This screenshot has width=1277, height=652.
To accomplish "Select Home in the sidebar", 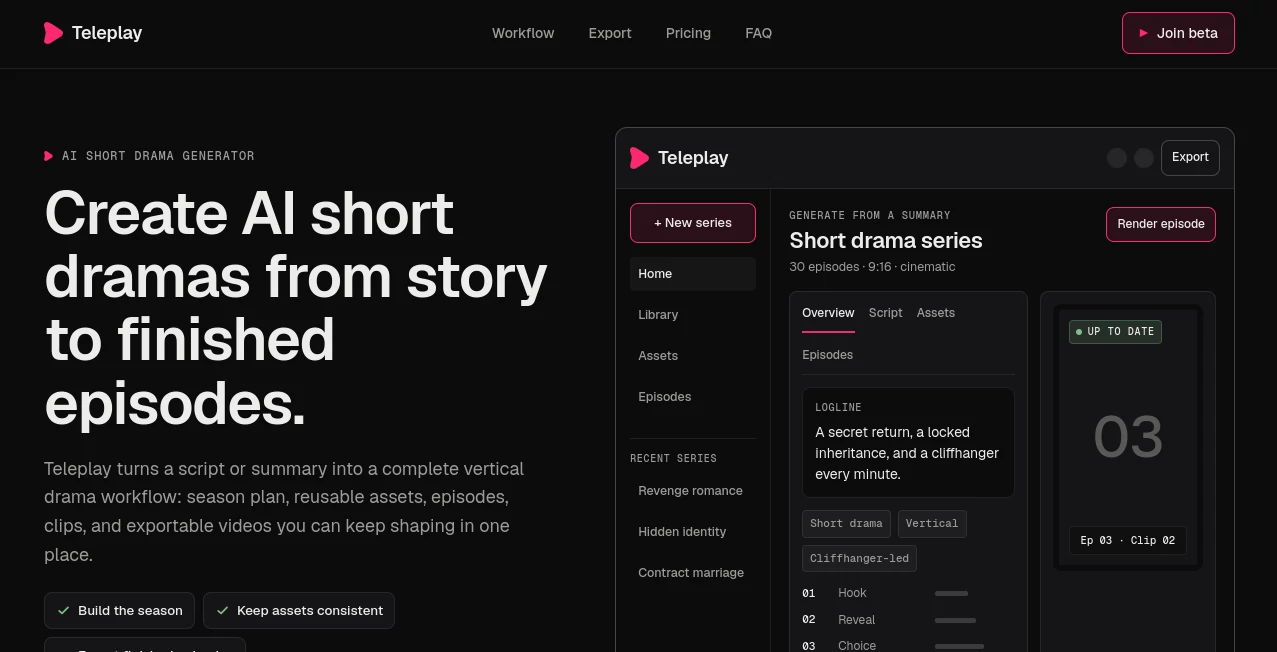I will point(693,274).
